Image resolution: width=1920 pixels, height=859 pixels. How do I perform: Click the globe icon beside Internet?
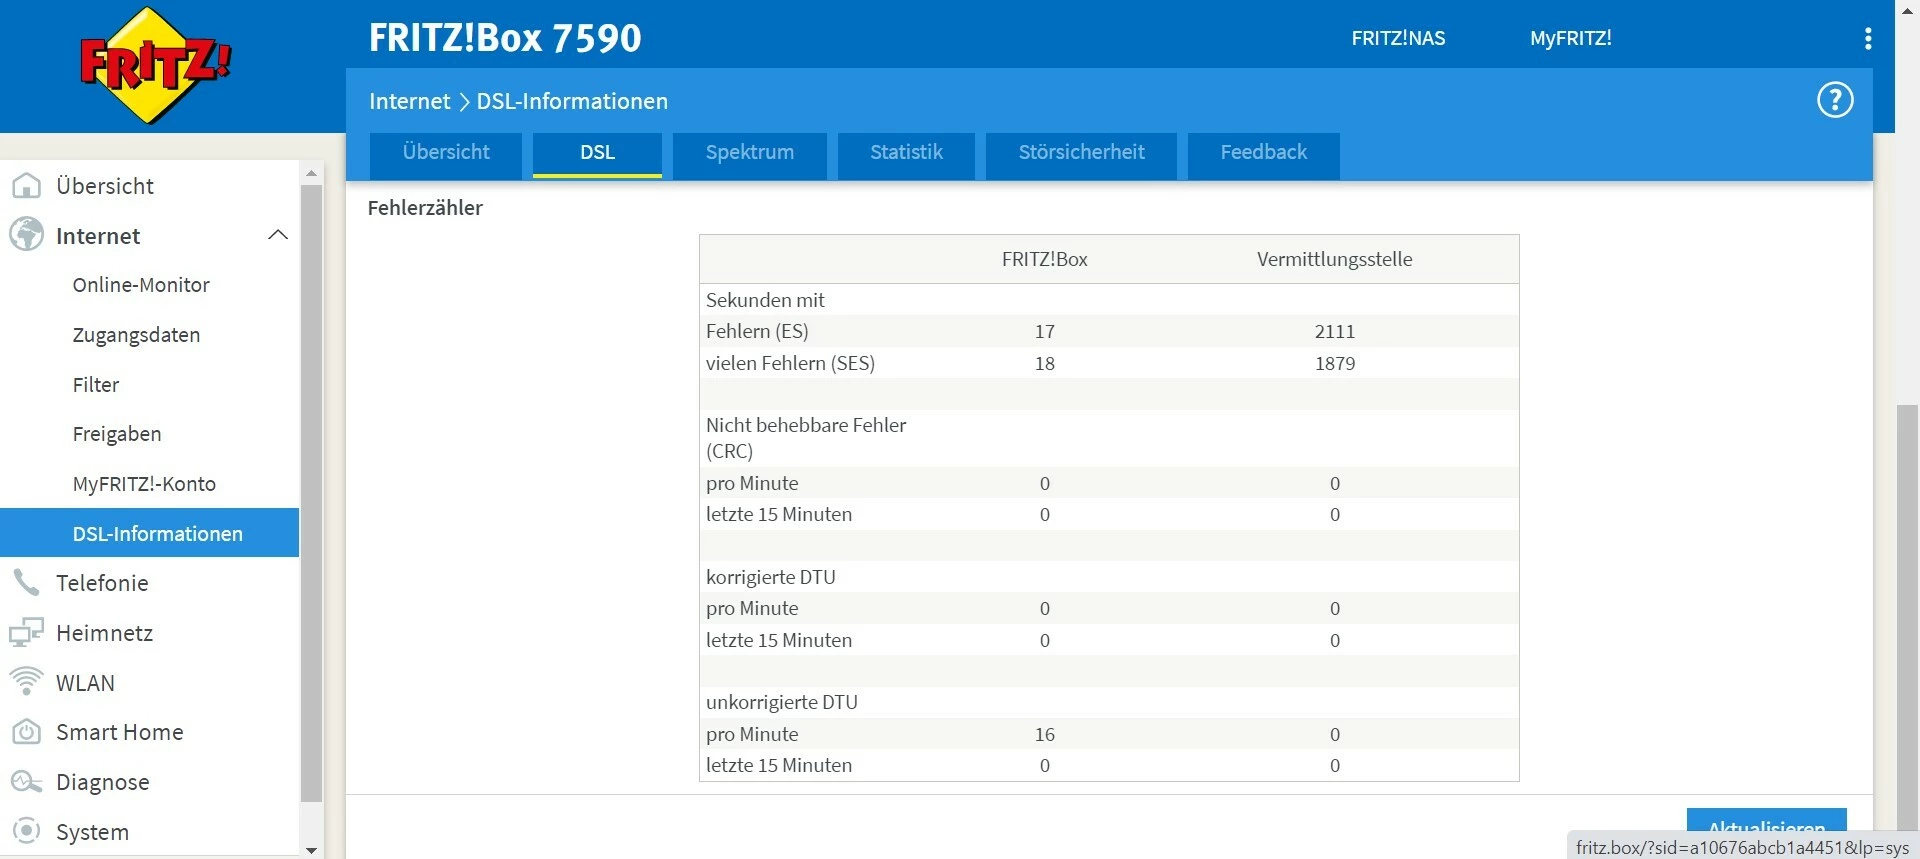tap(26, 235)
